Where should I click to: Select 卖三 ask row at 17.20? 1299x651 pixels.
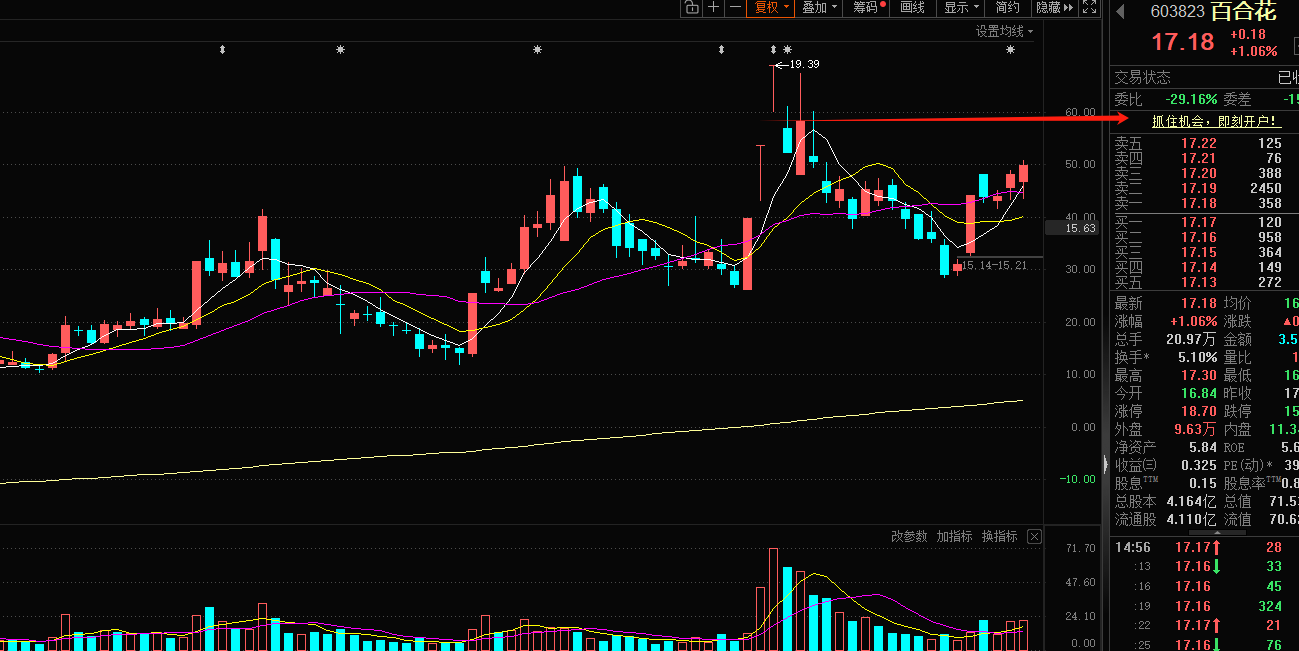tap(1205, 173)
